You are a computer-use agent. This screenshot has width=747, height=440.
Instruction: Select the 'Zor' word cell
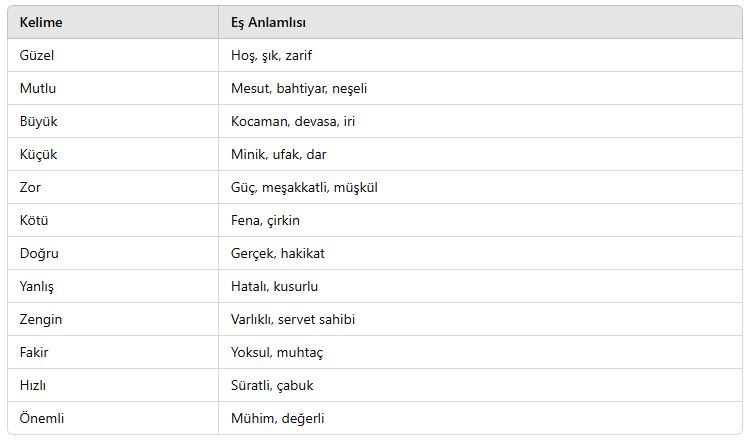tap(113, 187)
